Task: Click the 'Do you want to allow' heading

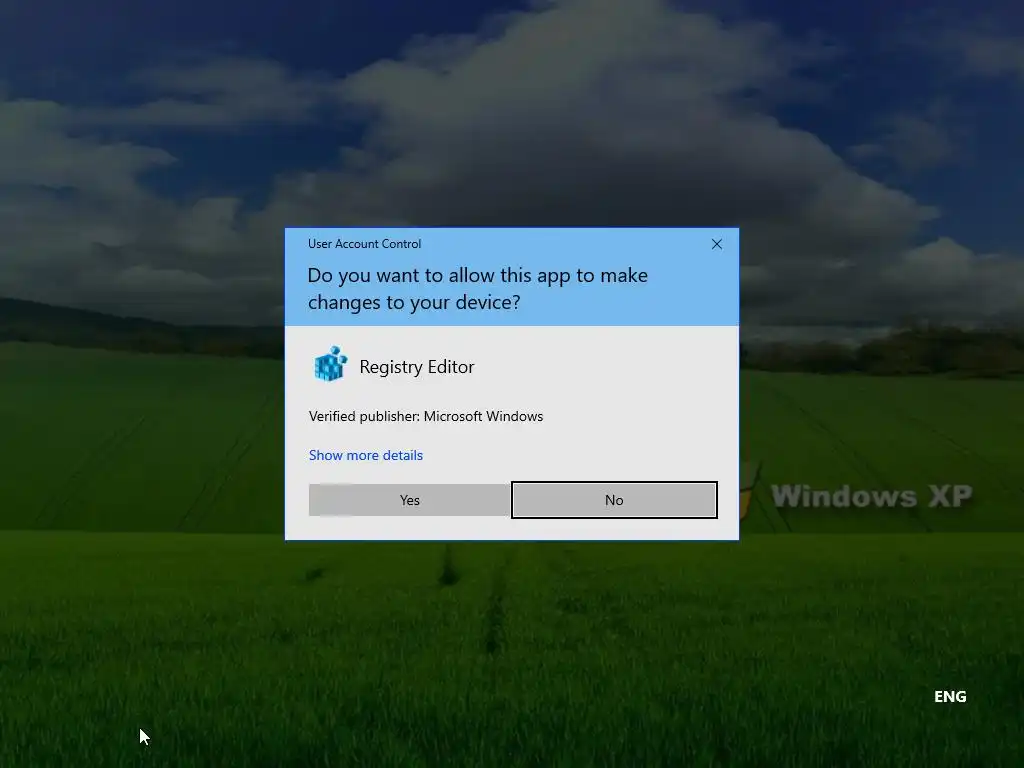Action: 477,289
